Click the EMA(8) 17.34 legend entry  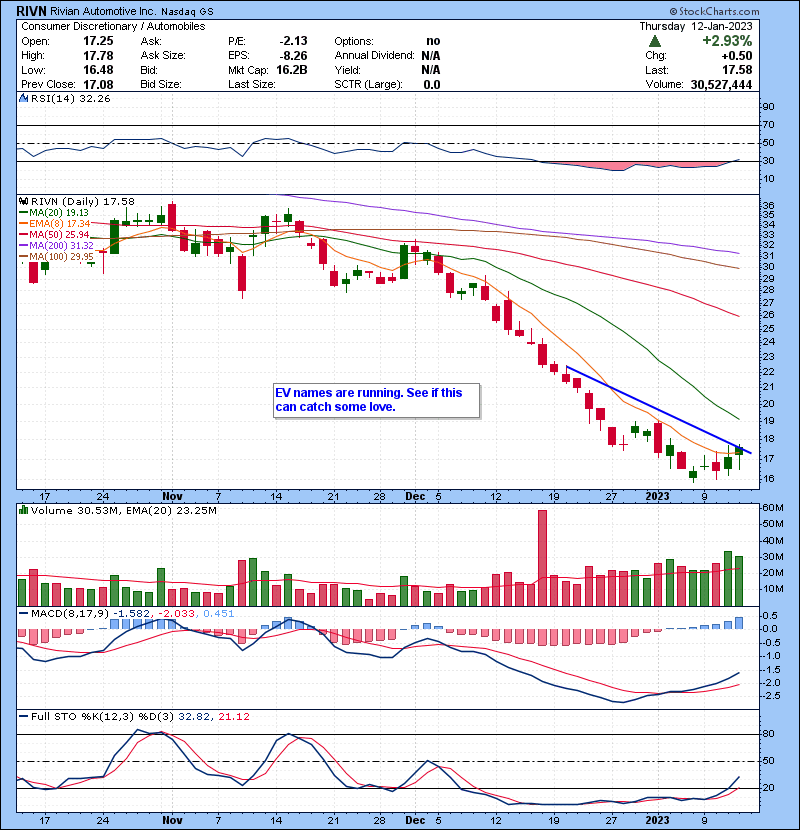coord(55,223)
